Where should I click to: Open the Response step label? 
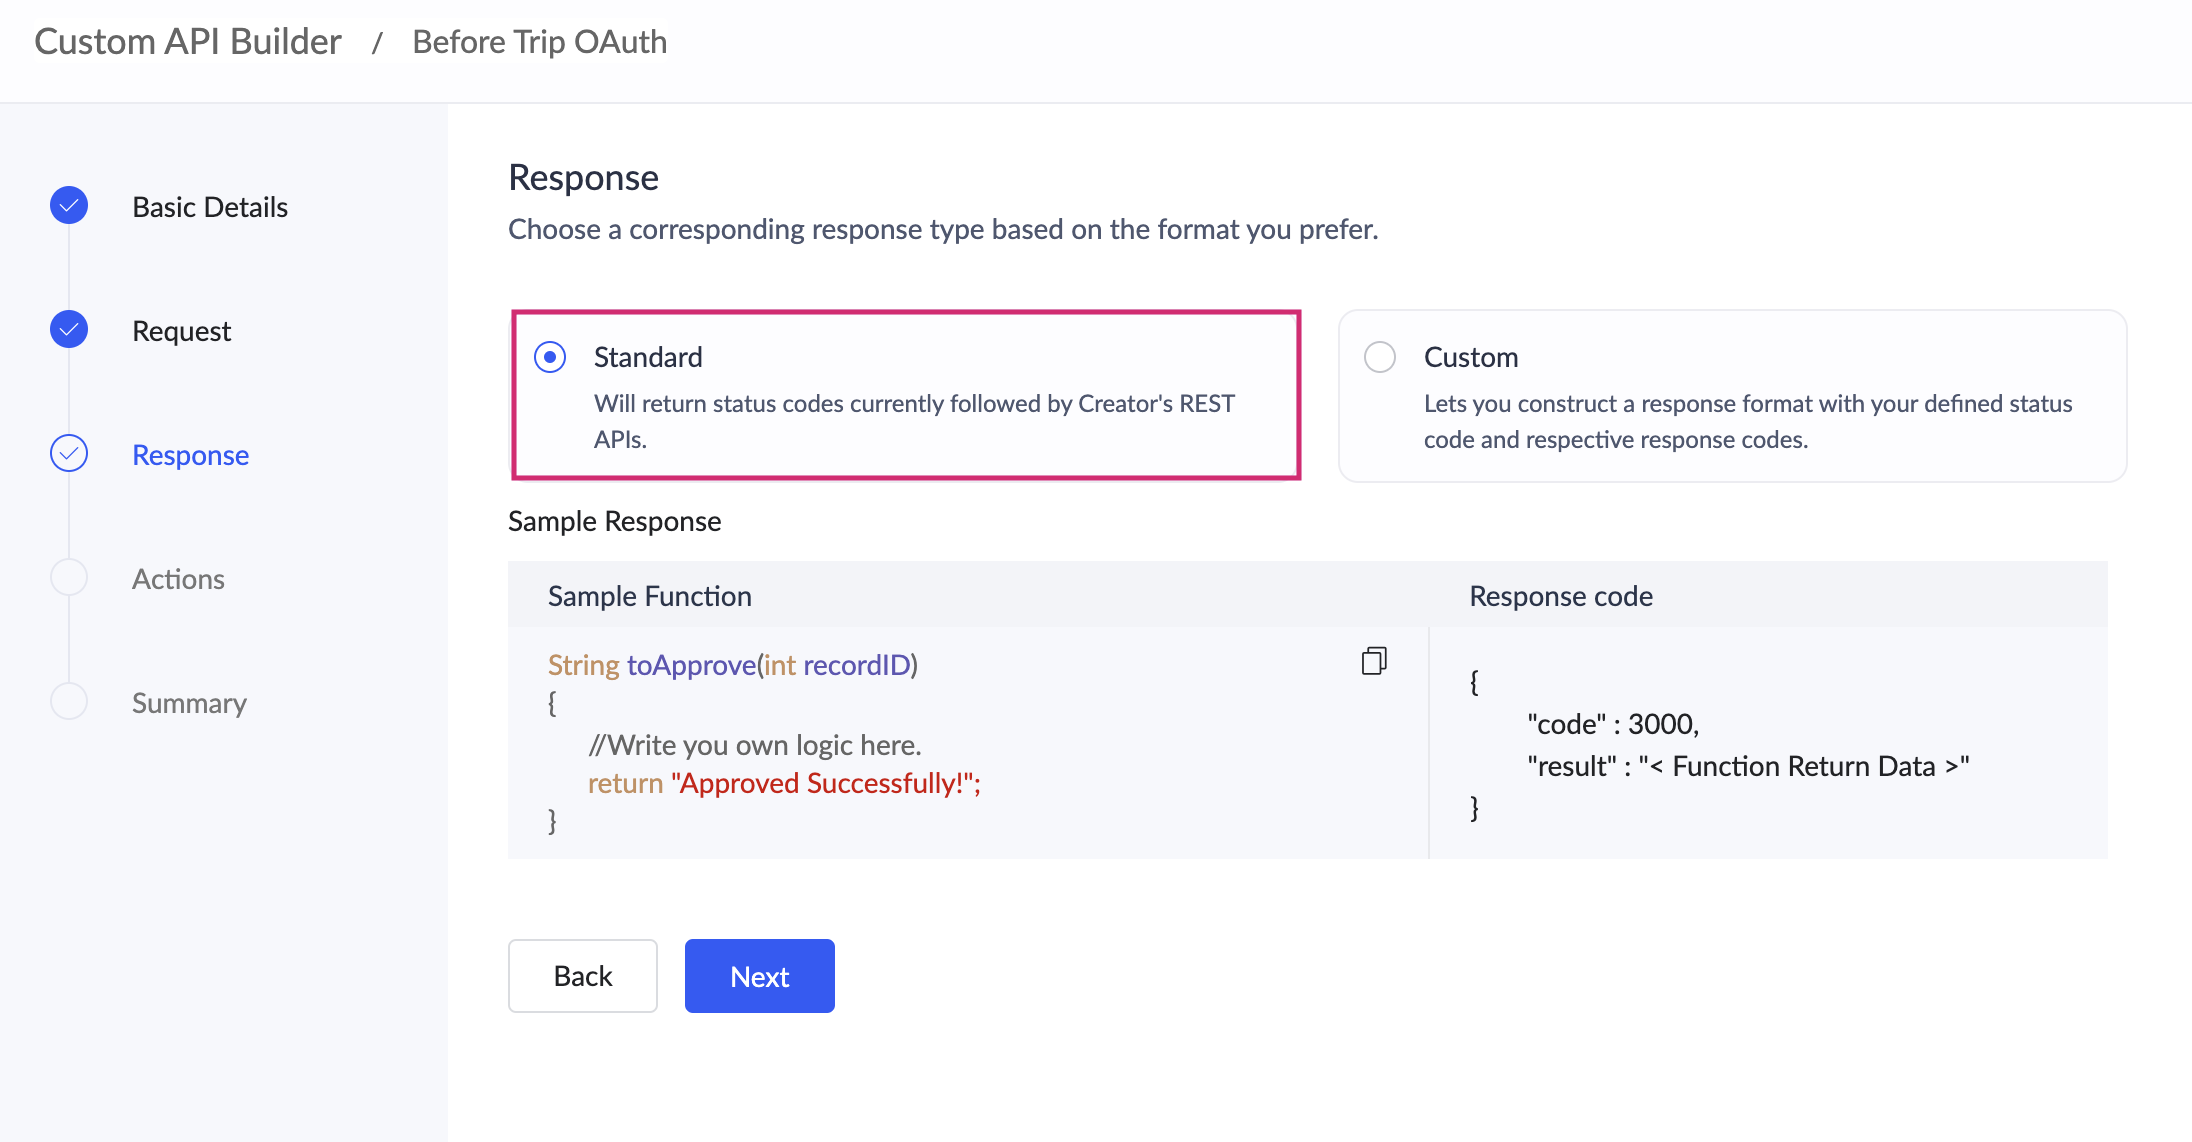coord(190,455)
